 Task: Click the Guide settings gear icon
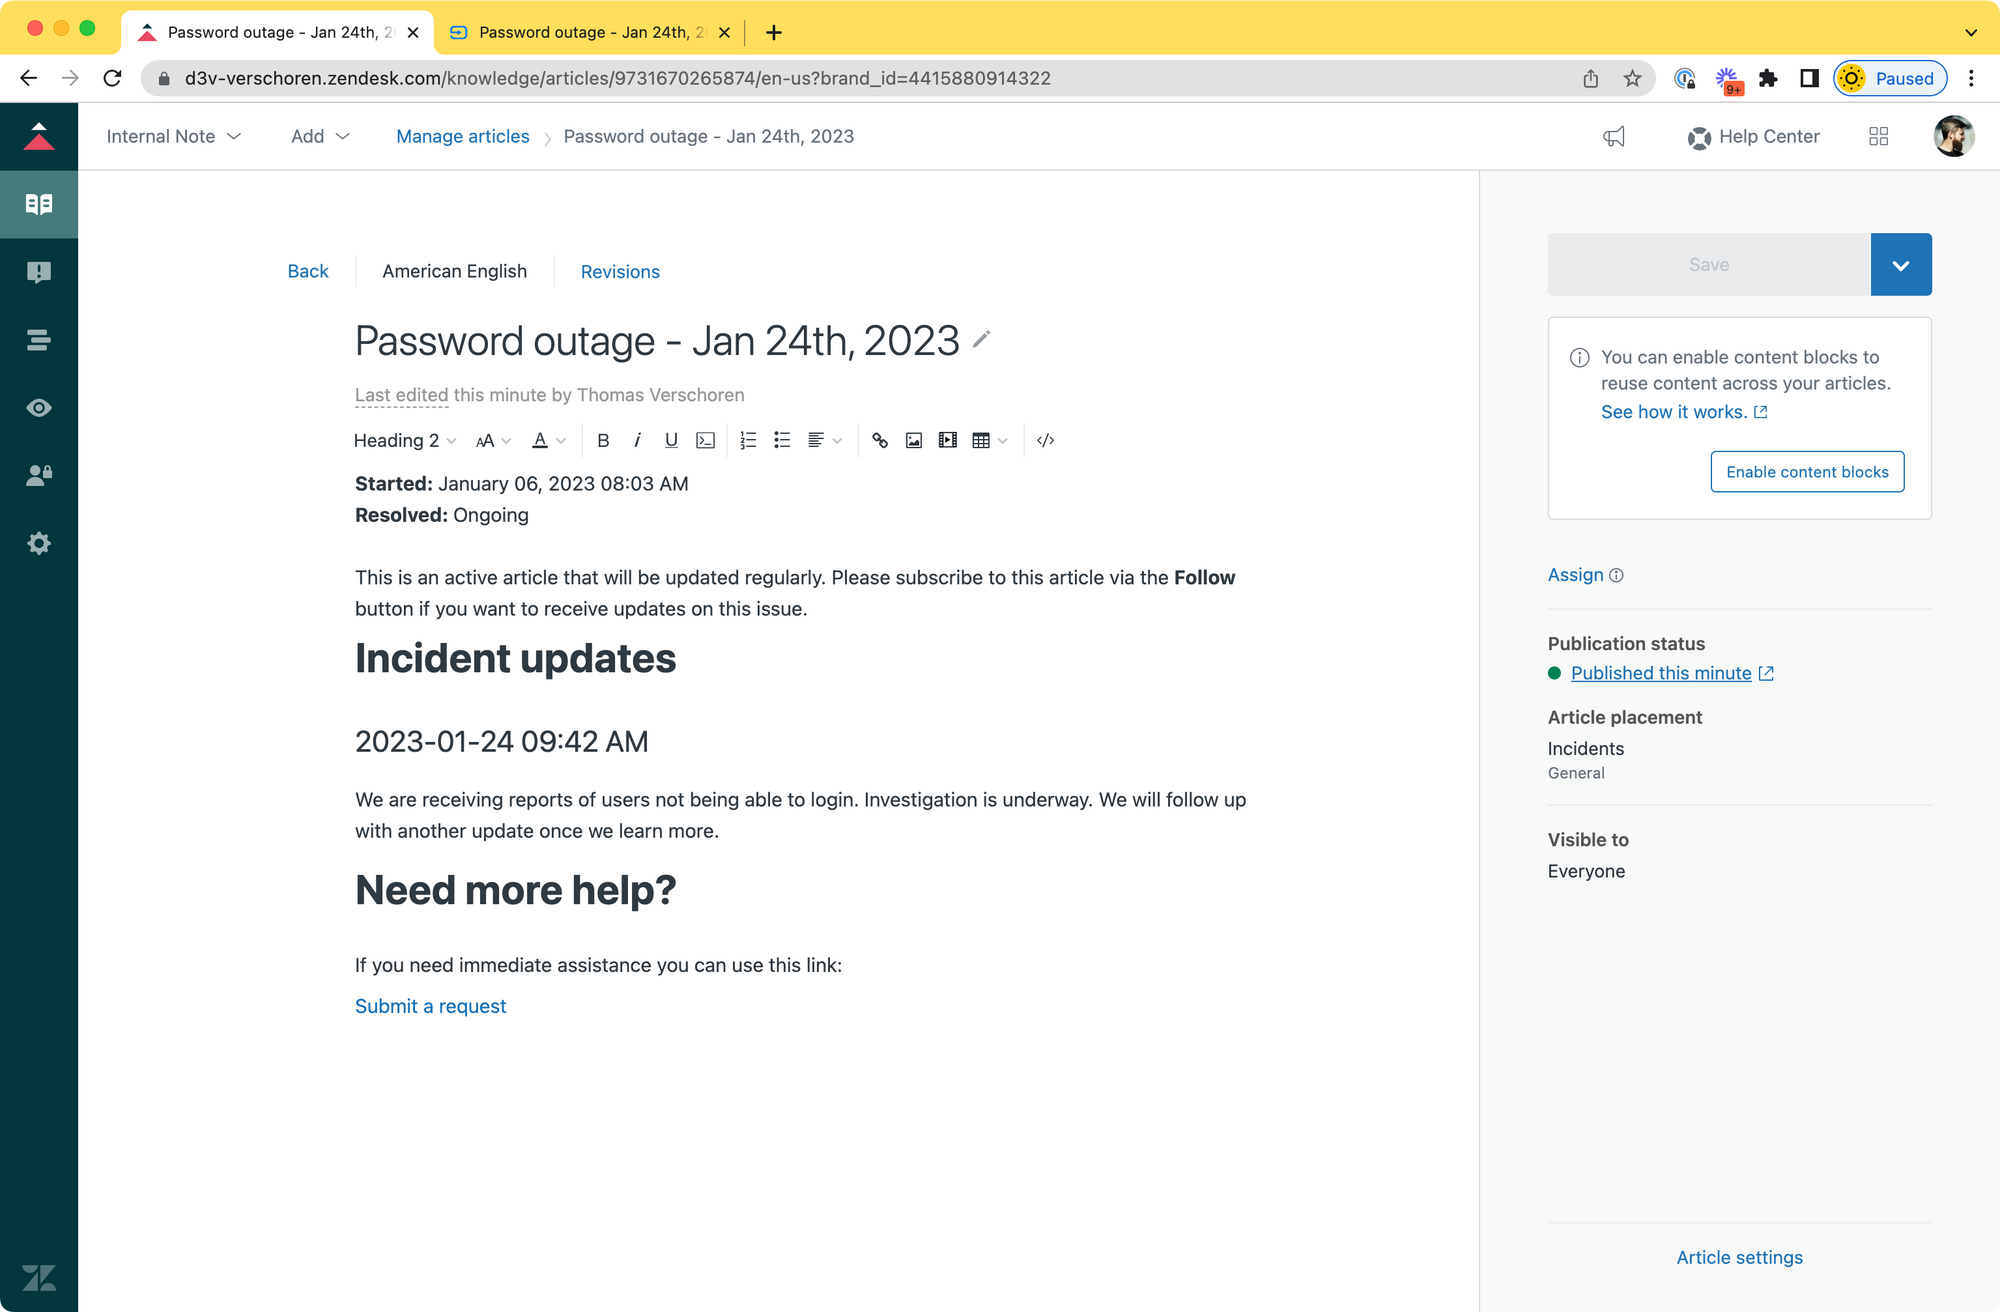pyautogui.click(x=39, y=544)
